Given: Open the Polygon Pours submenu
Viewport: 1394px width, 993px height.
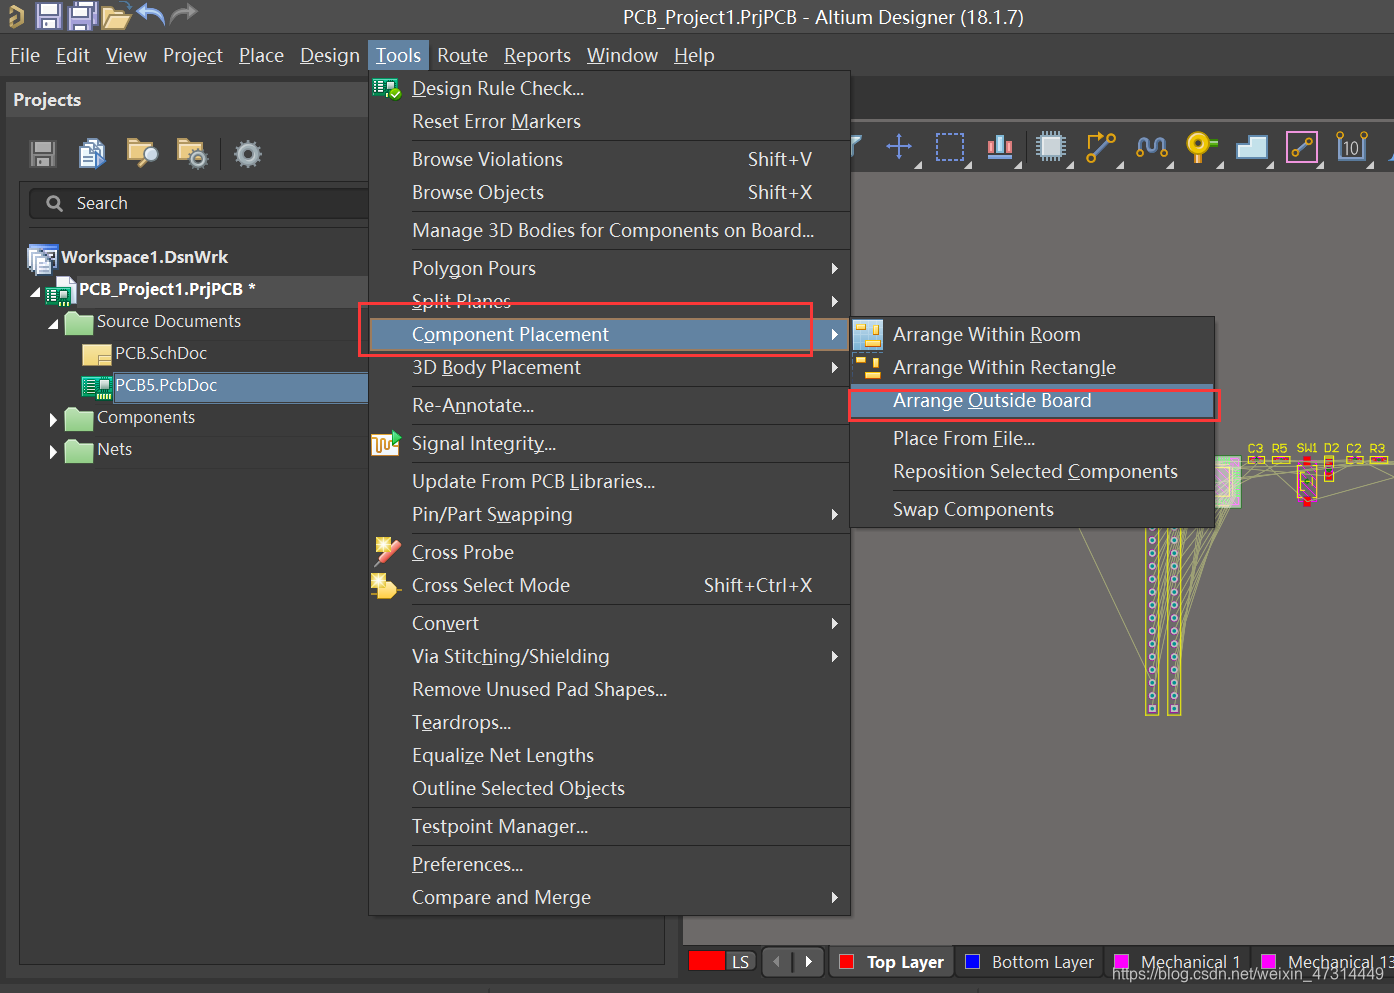Looking at the screenshot, I should coord(610,268).
